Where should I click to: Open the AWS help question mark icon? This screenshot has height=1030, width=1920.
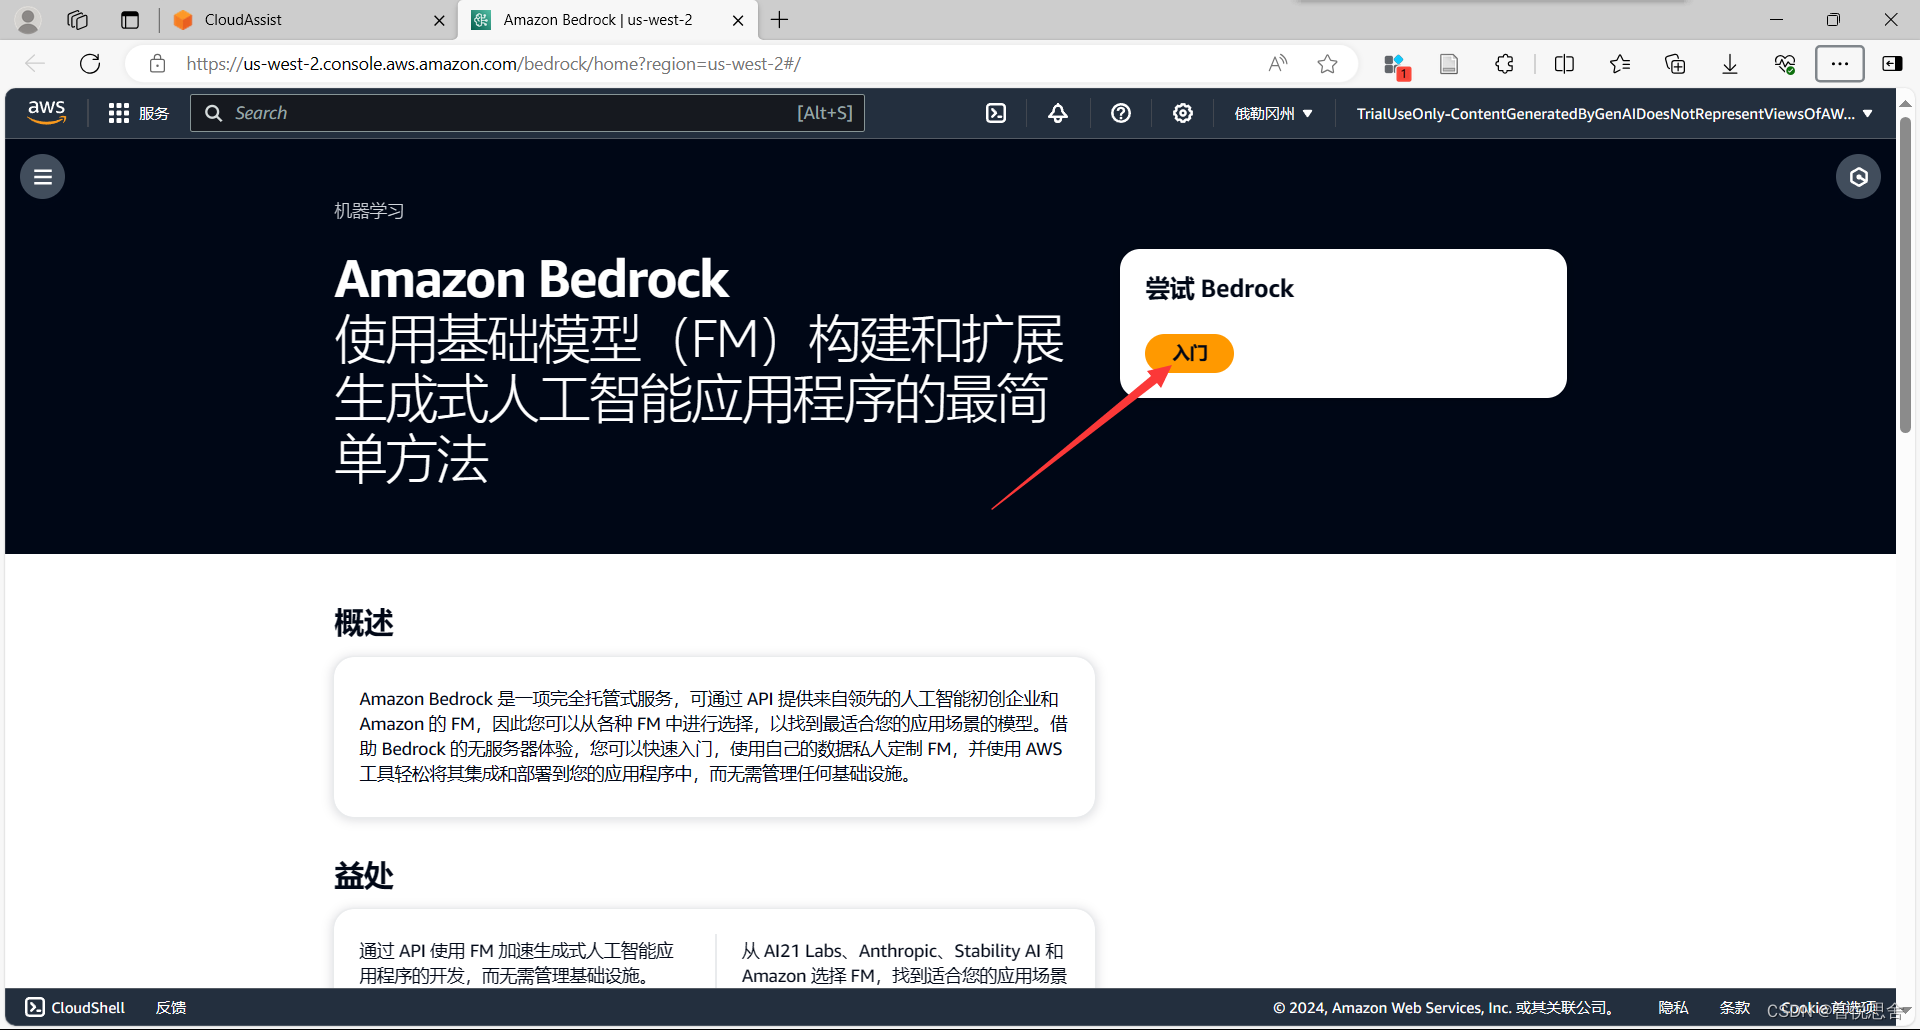(x=1121, y=113)
